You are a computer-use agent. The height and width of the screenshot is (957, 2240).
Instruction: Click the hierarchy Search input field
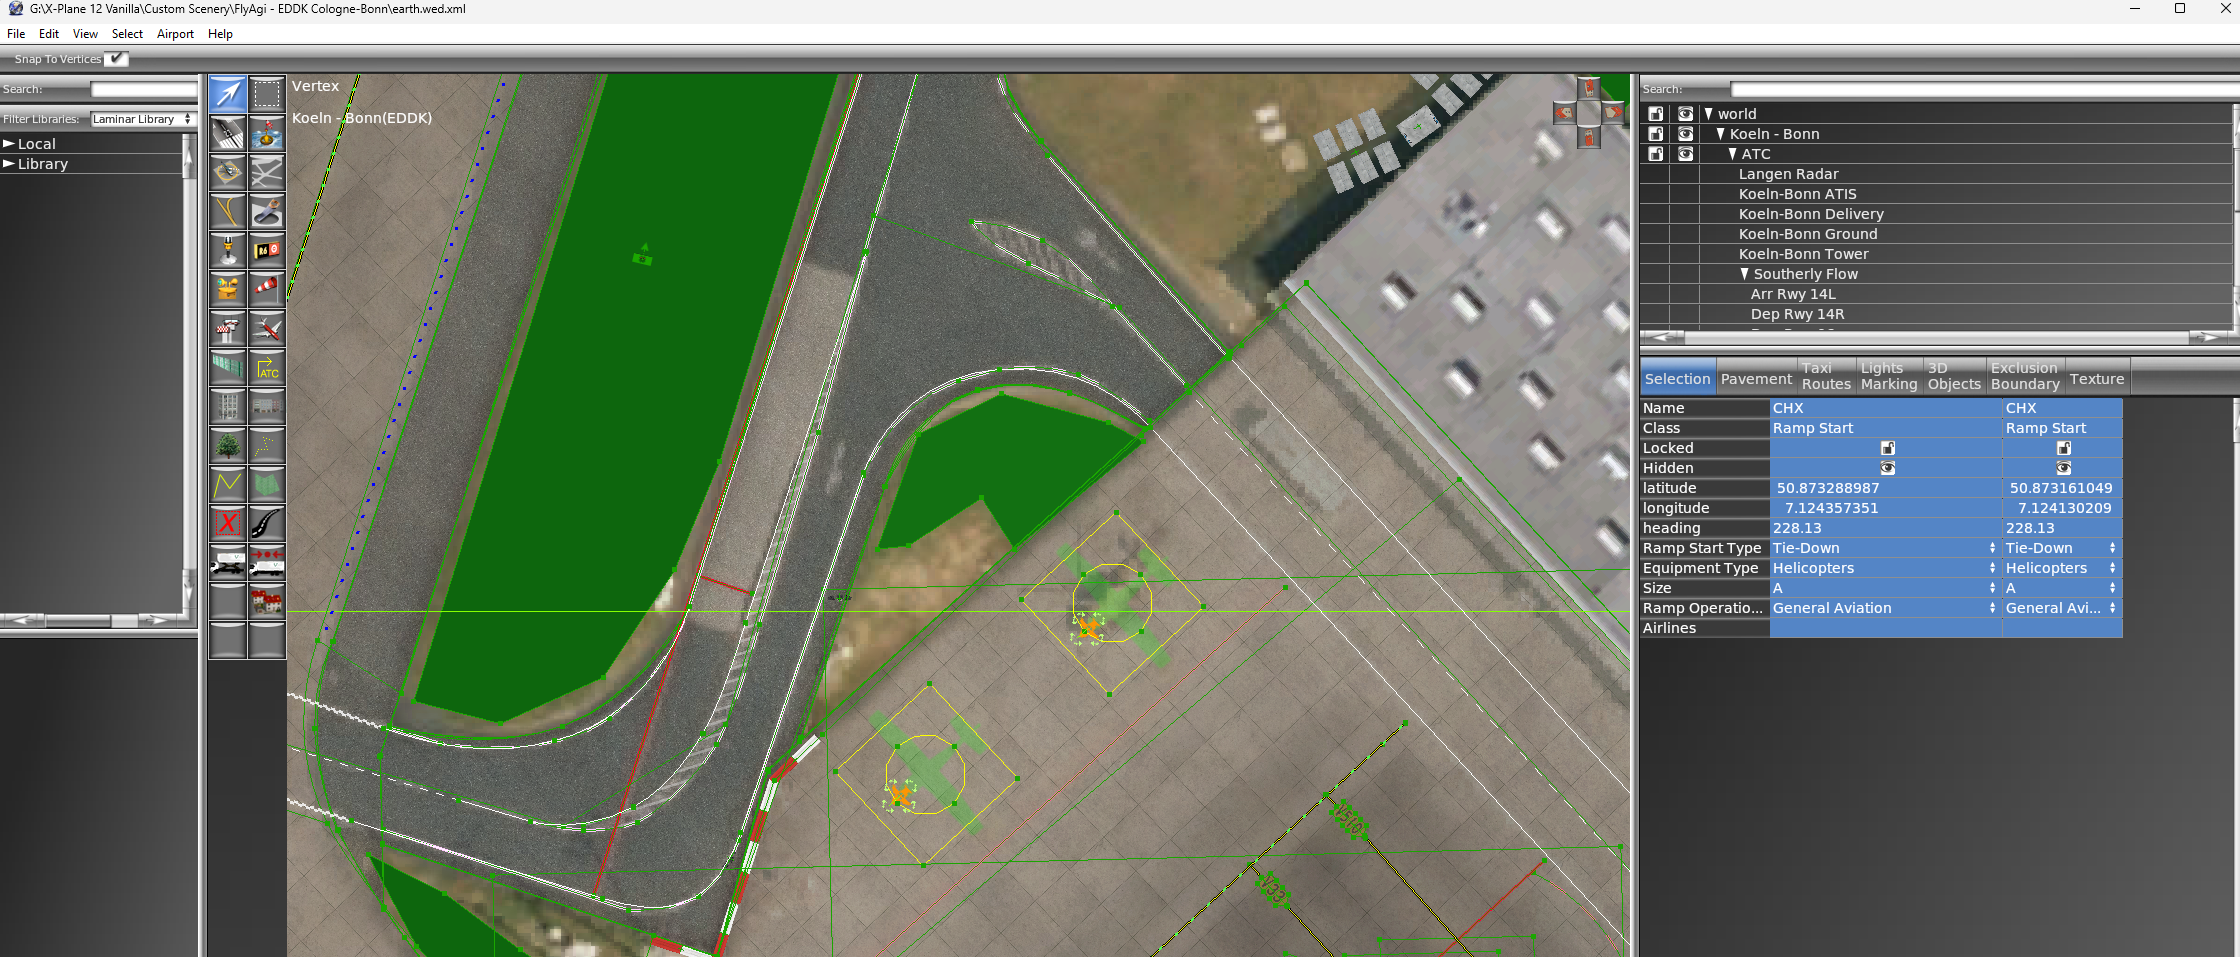tap(1980, 89)
